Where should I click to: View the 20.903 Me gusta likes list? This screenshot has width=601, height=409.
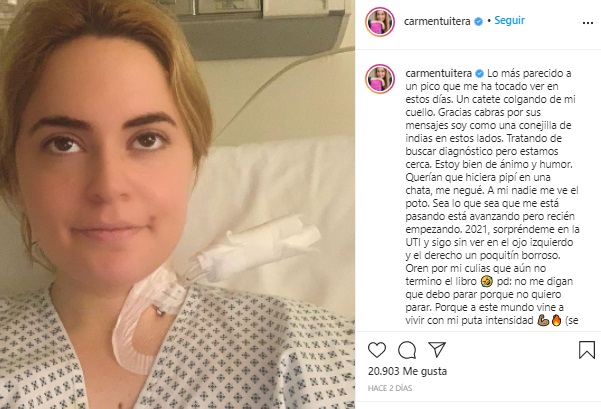(x=407, y=371)
